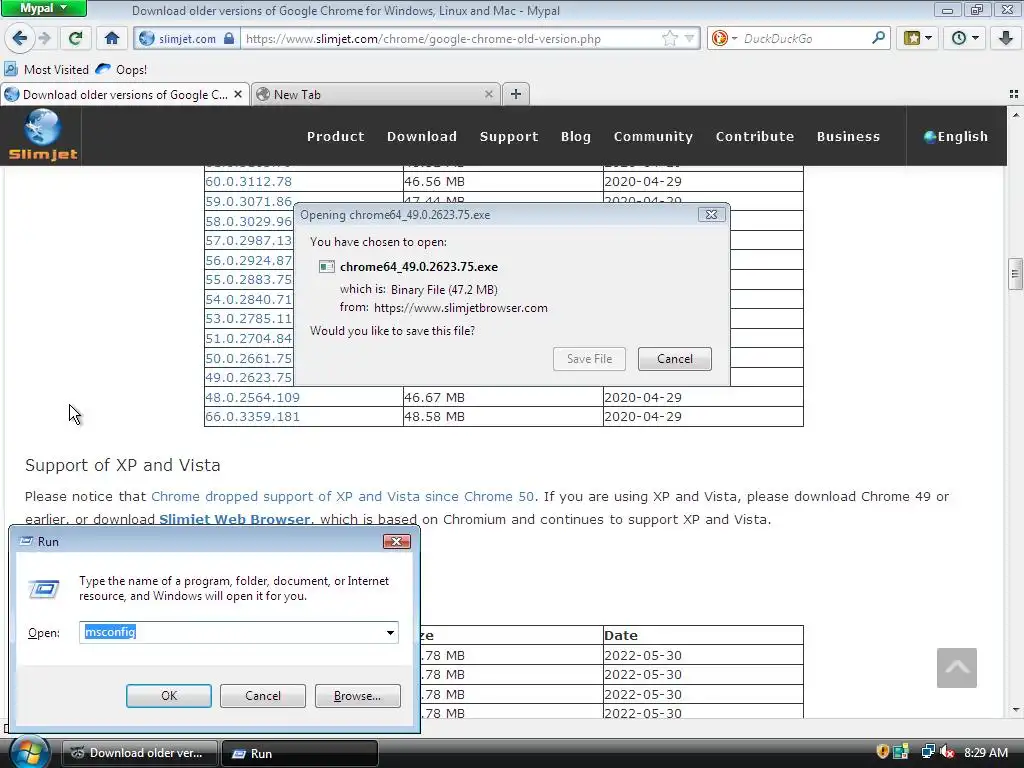Select the Download older versions tab

(124, 95)
